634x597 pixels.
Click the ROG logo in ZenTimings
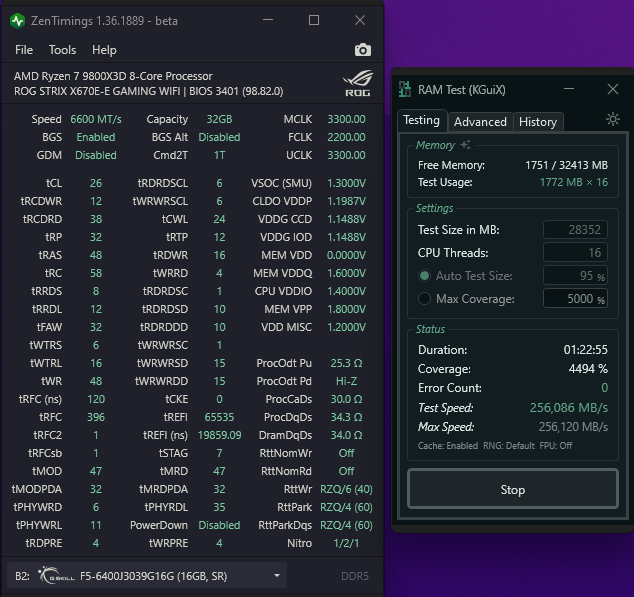point(358,83)
